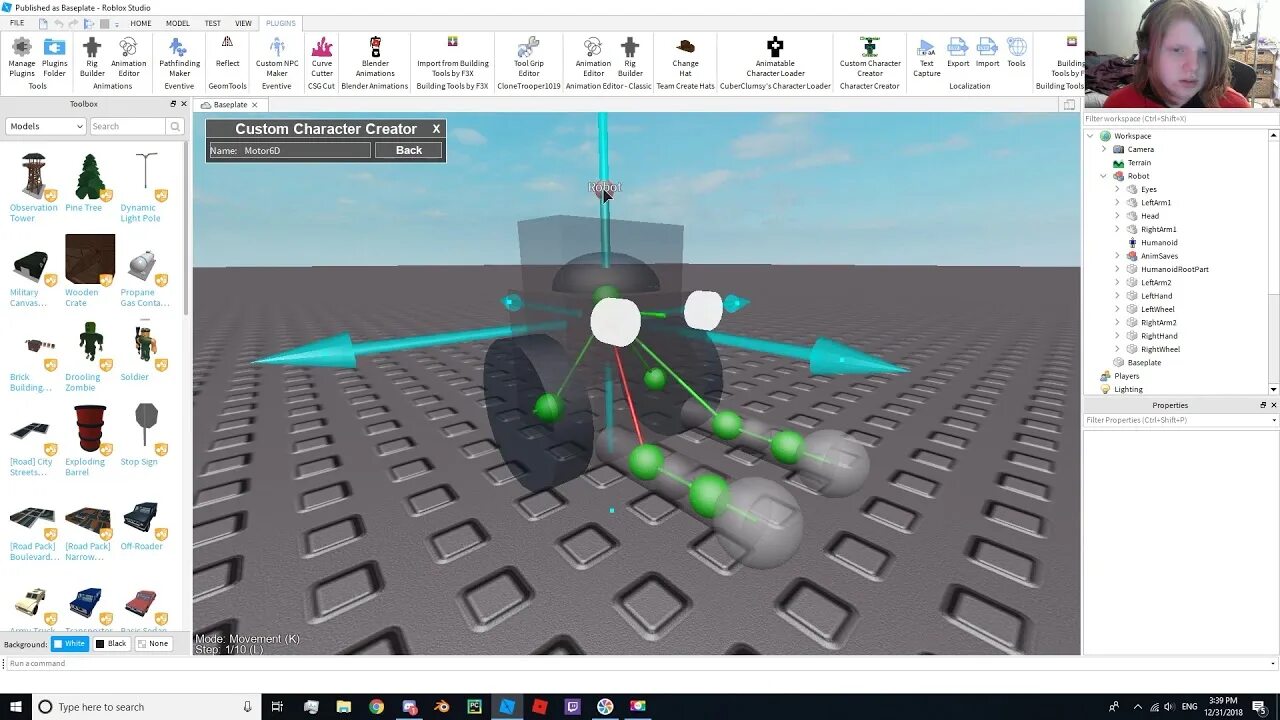Viewport: 1280px width, 720px height.
Task: Expand the LeftArm1 node
Action: (1117, 202)
